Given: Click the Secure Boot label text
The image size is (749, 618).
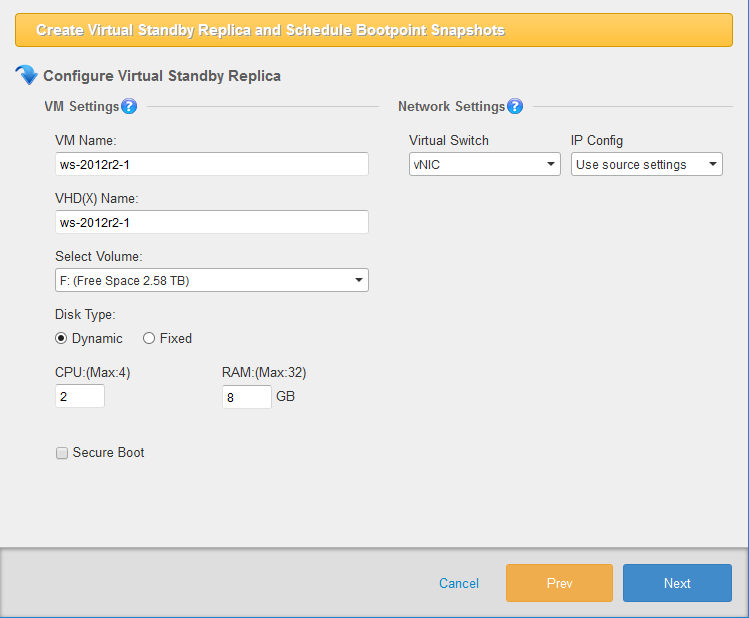Looking at the screenshot, I should [108, 453].
